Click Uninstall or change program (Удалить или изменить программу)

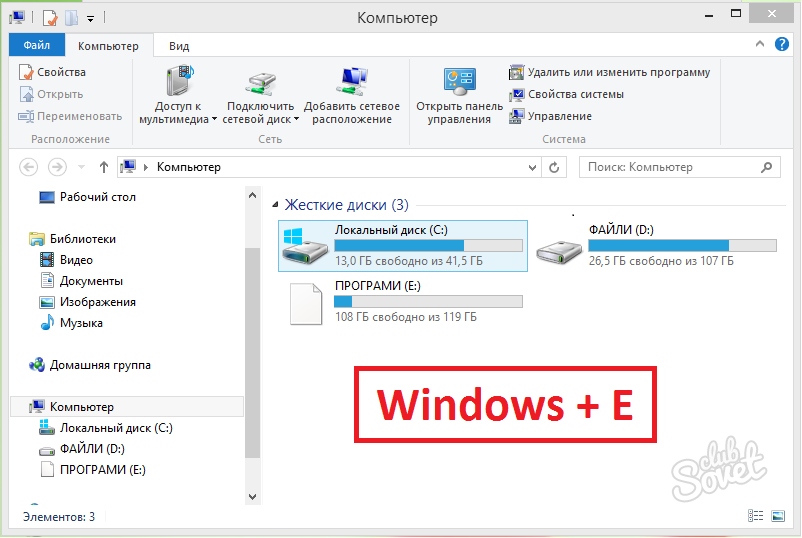(610, 72)
